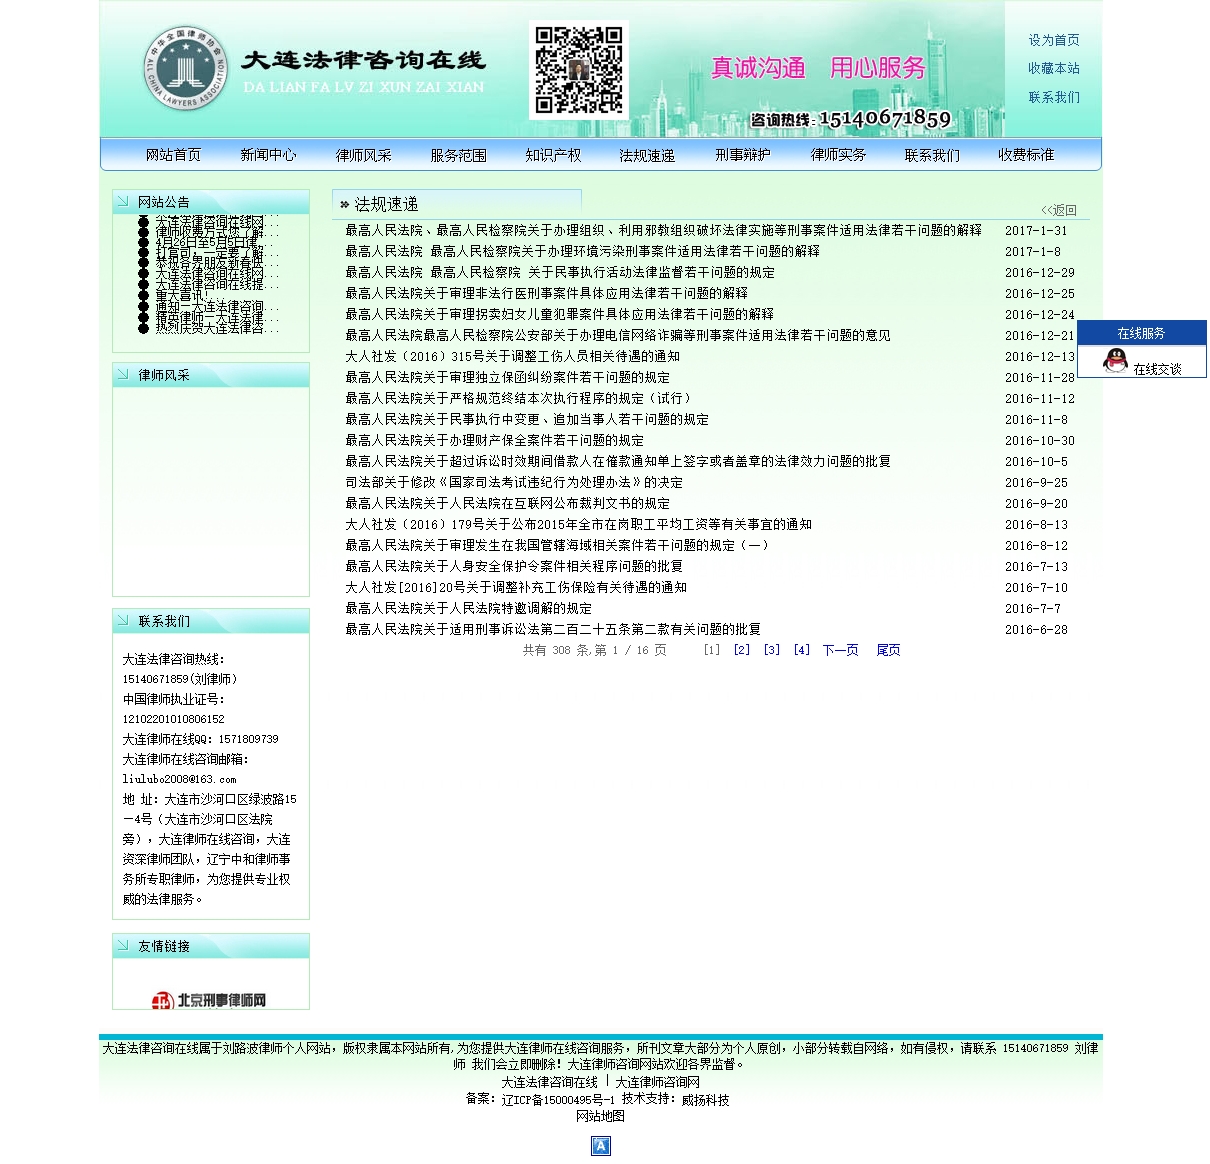Open the 网站首页 navigation item
The image size is (1210, 1164).
[173, 155]
